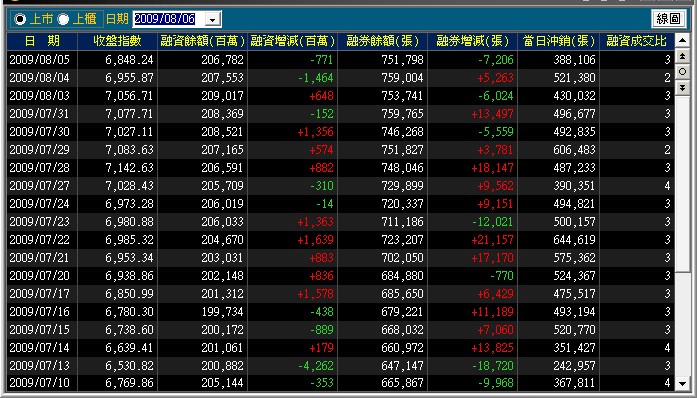Select the 上櫃 radio button
The width and height of the screenshot is (697, 398).
click(x=63, y=19)
